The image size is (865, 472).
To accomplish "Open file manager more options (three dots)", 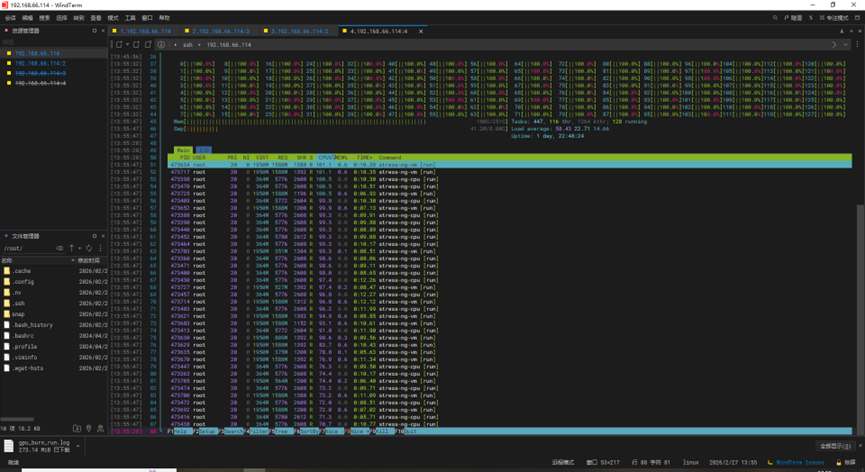I will pos(100,248).
